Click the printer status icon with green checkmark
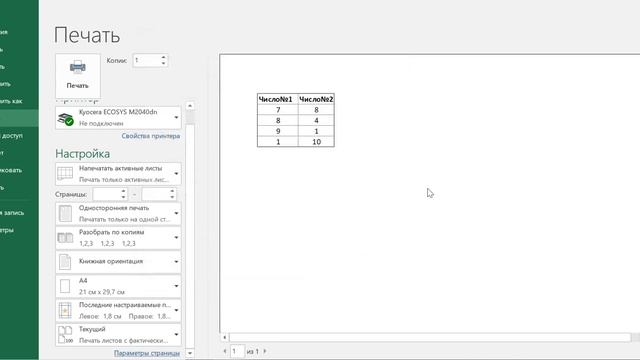This screenshot has width=640, height=360. [x=65, y=119]
